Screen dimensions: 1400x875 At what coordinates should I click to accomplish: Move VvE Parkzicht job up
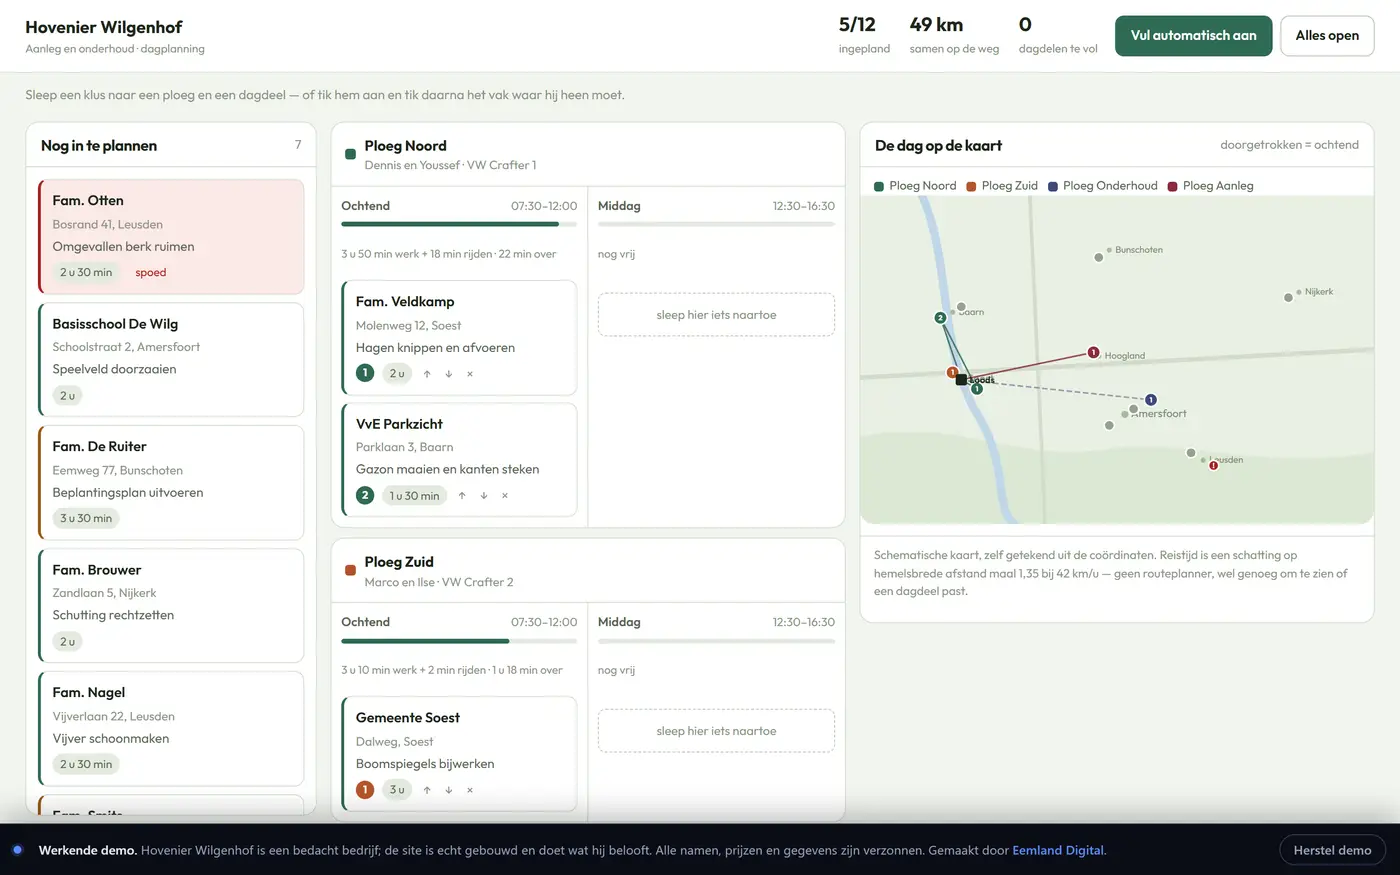point(462,496)
